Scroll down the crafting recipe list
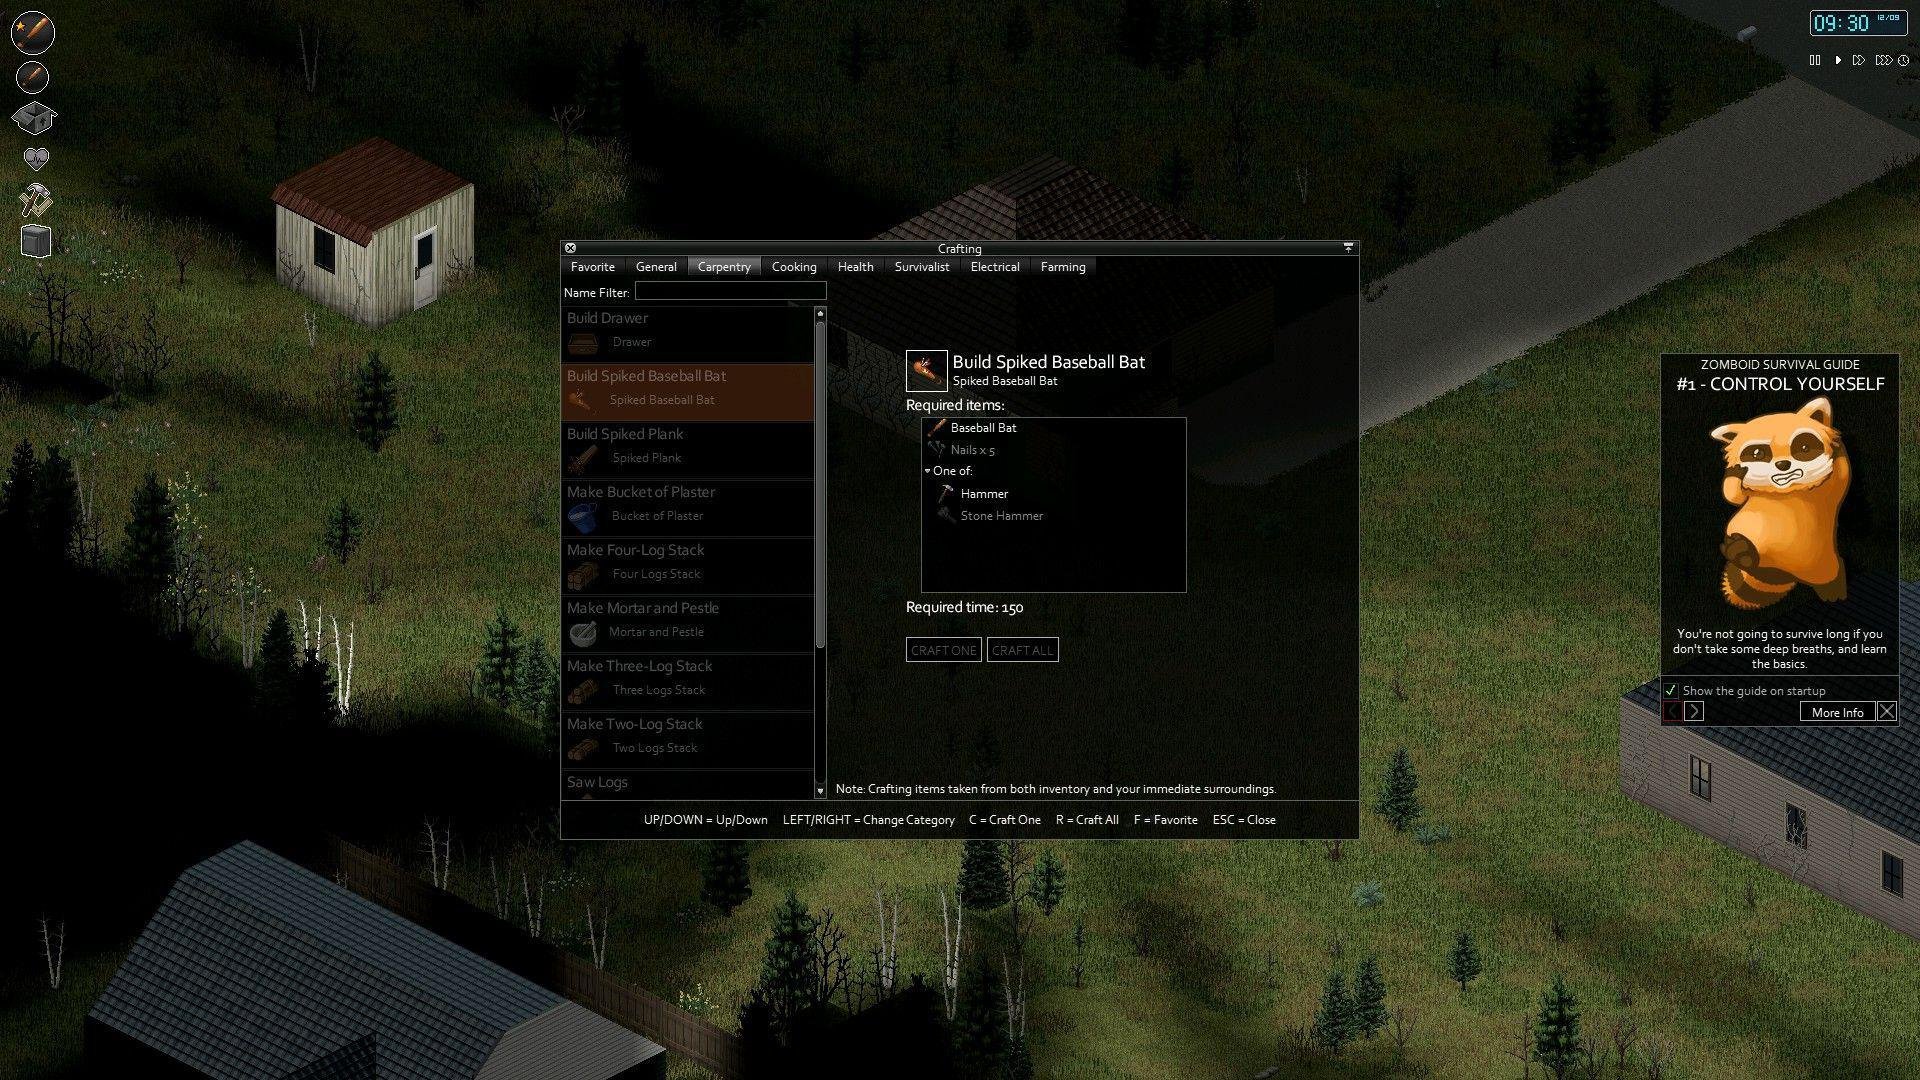1920x1080 pixels. point(820,790)
